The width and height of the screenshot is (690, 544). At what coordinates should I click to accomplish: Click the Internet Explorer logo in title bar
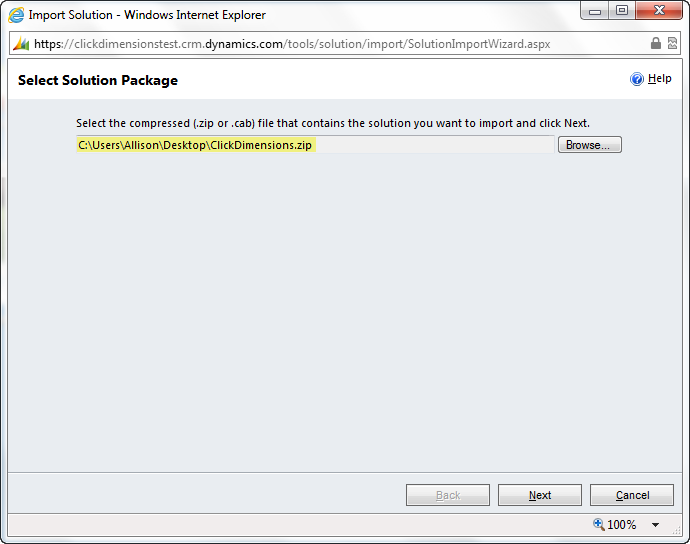16,15
